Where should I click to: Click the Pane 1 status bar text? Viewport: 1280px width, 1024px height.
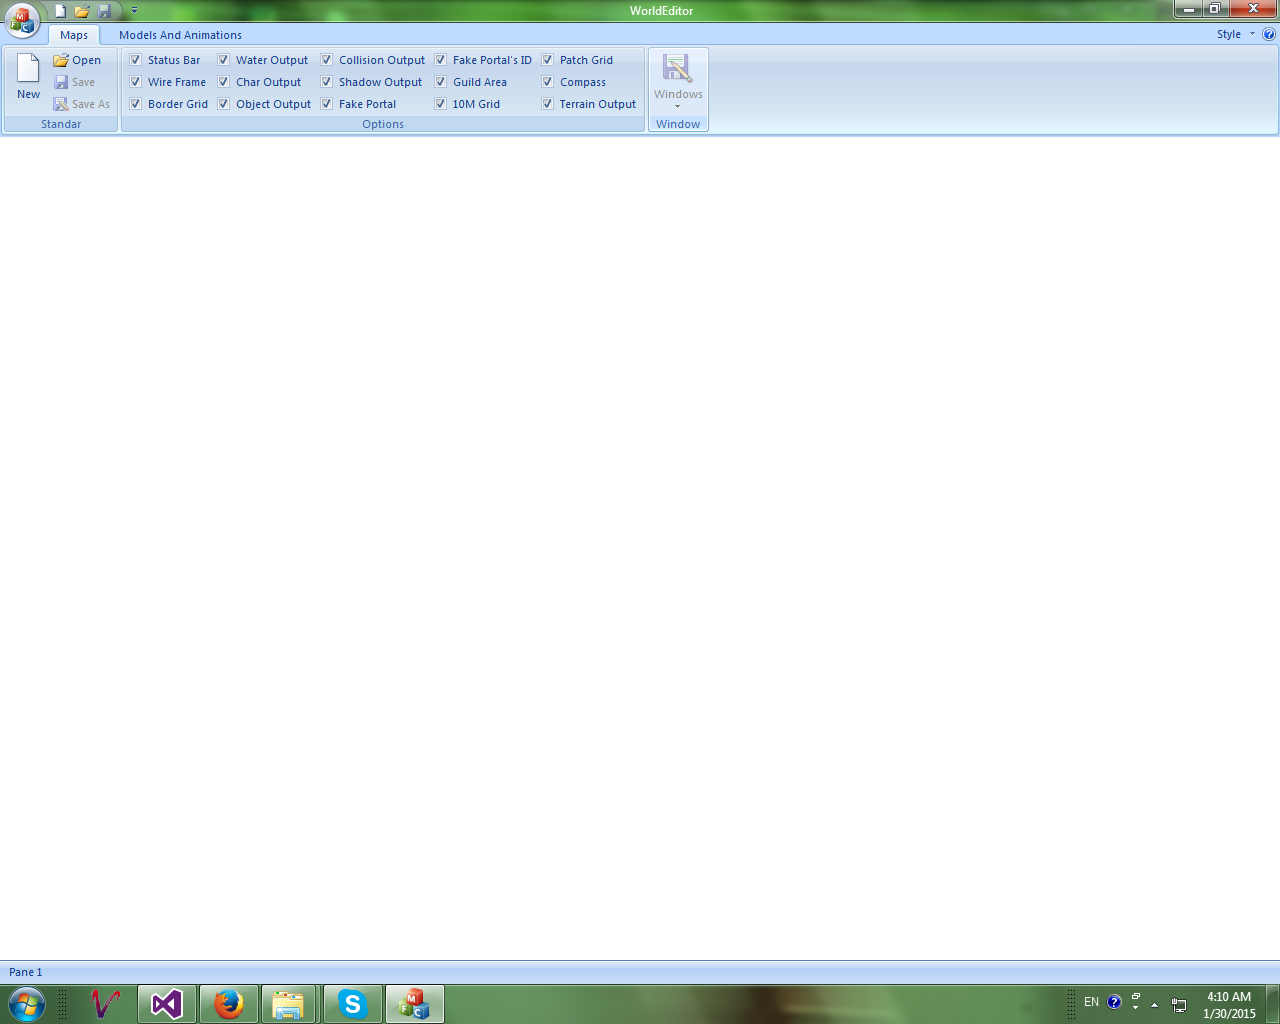tap(26, 972)
